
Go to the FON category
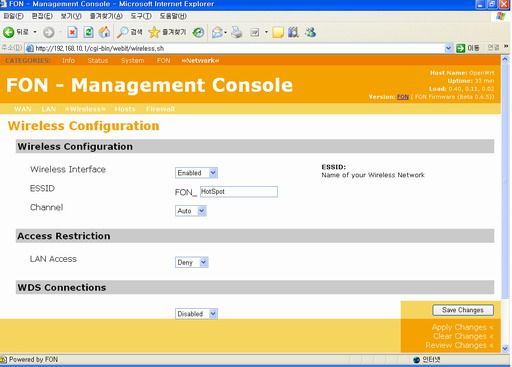click(163, 60)
